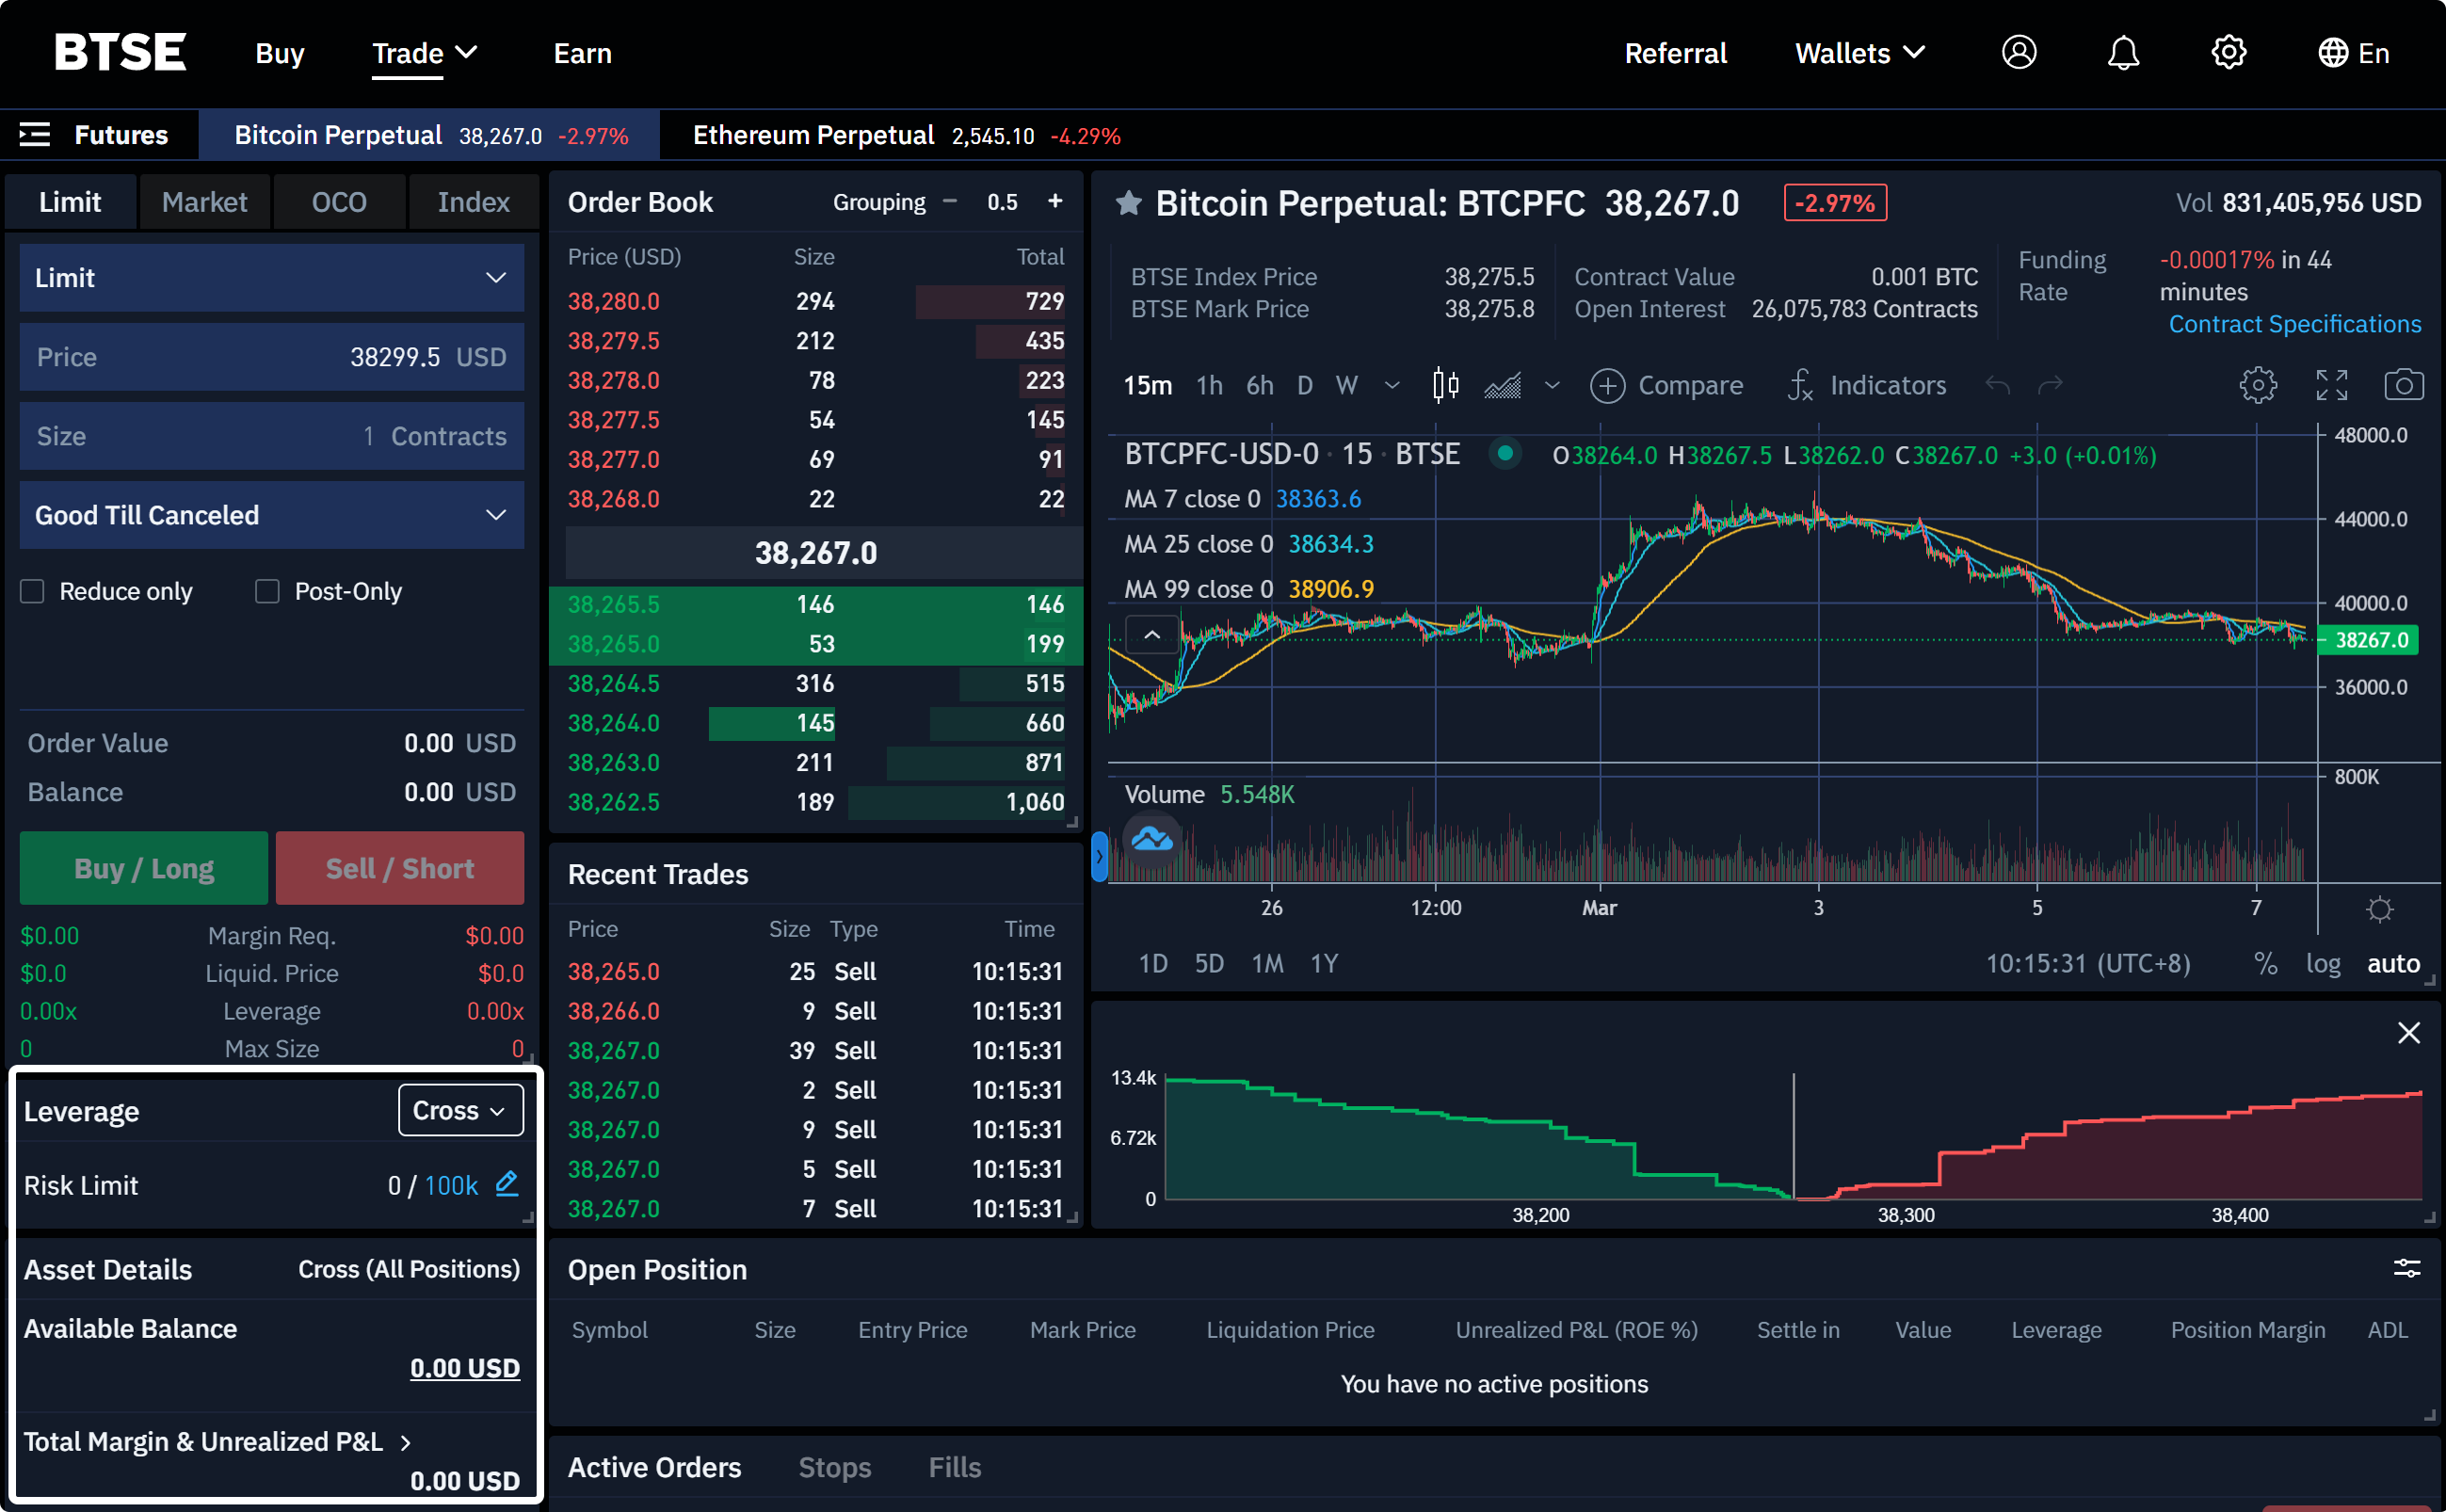This screenshot has height=1512, width=2446.
Task: Click the 38,264.0 bid price row
Action: [x=815, y=723]
